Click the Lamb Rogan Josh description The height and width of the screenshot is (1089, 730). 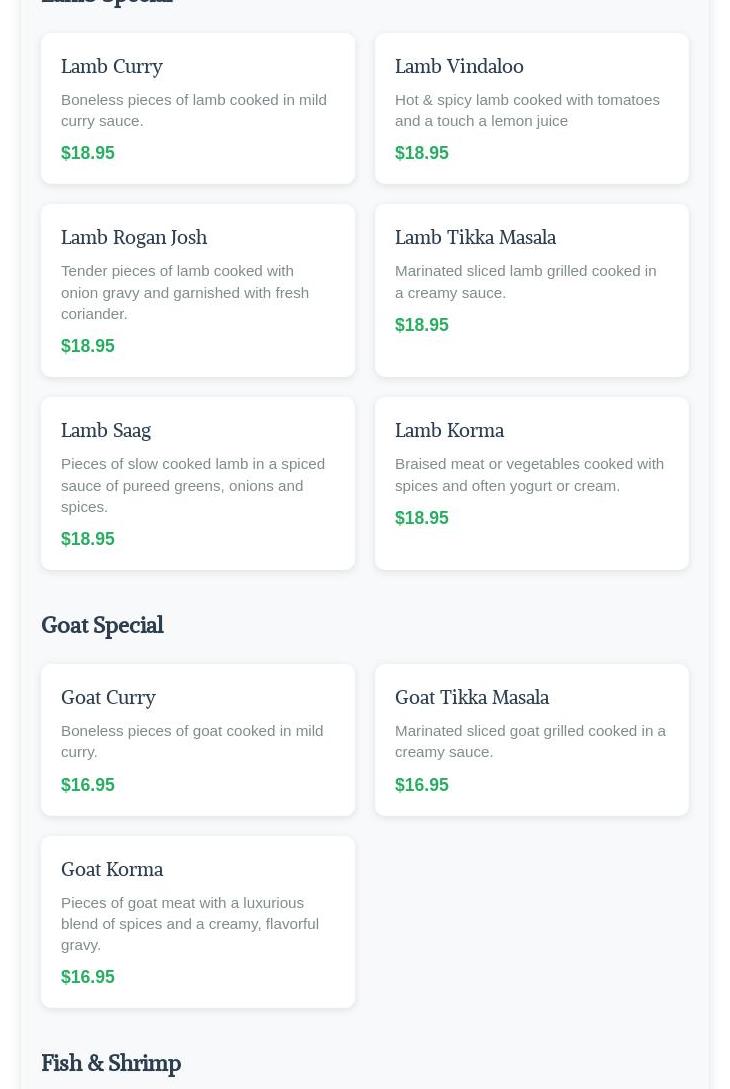pyautogui.click(x=185, y=292)
